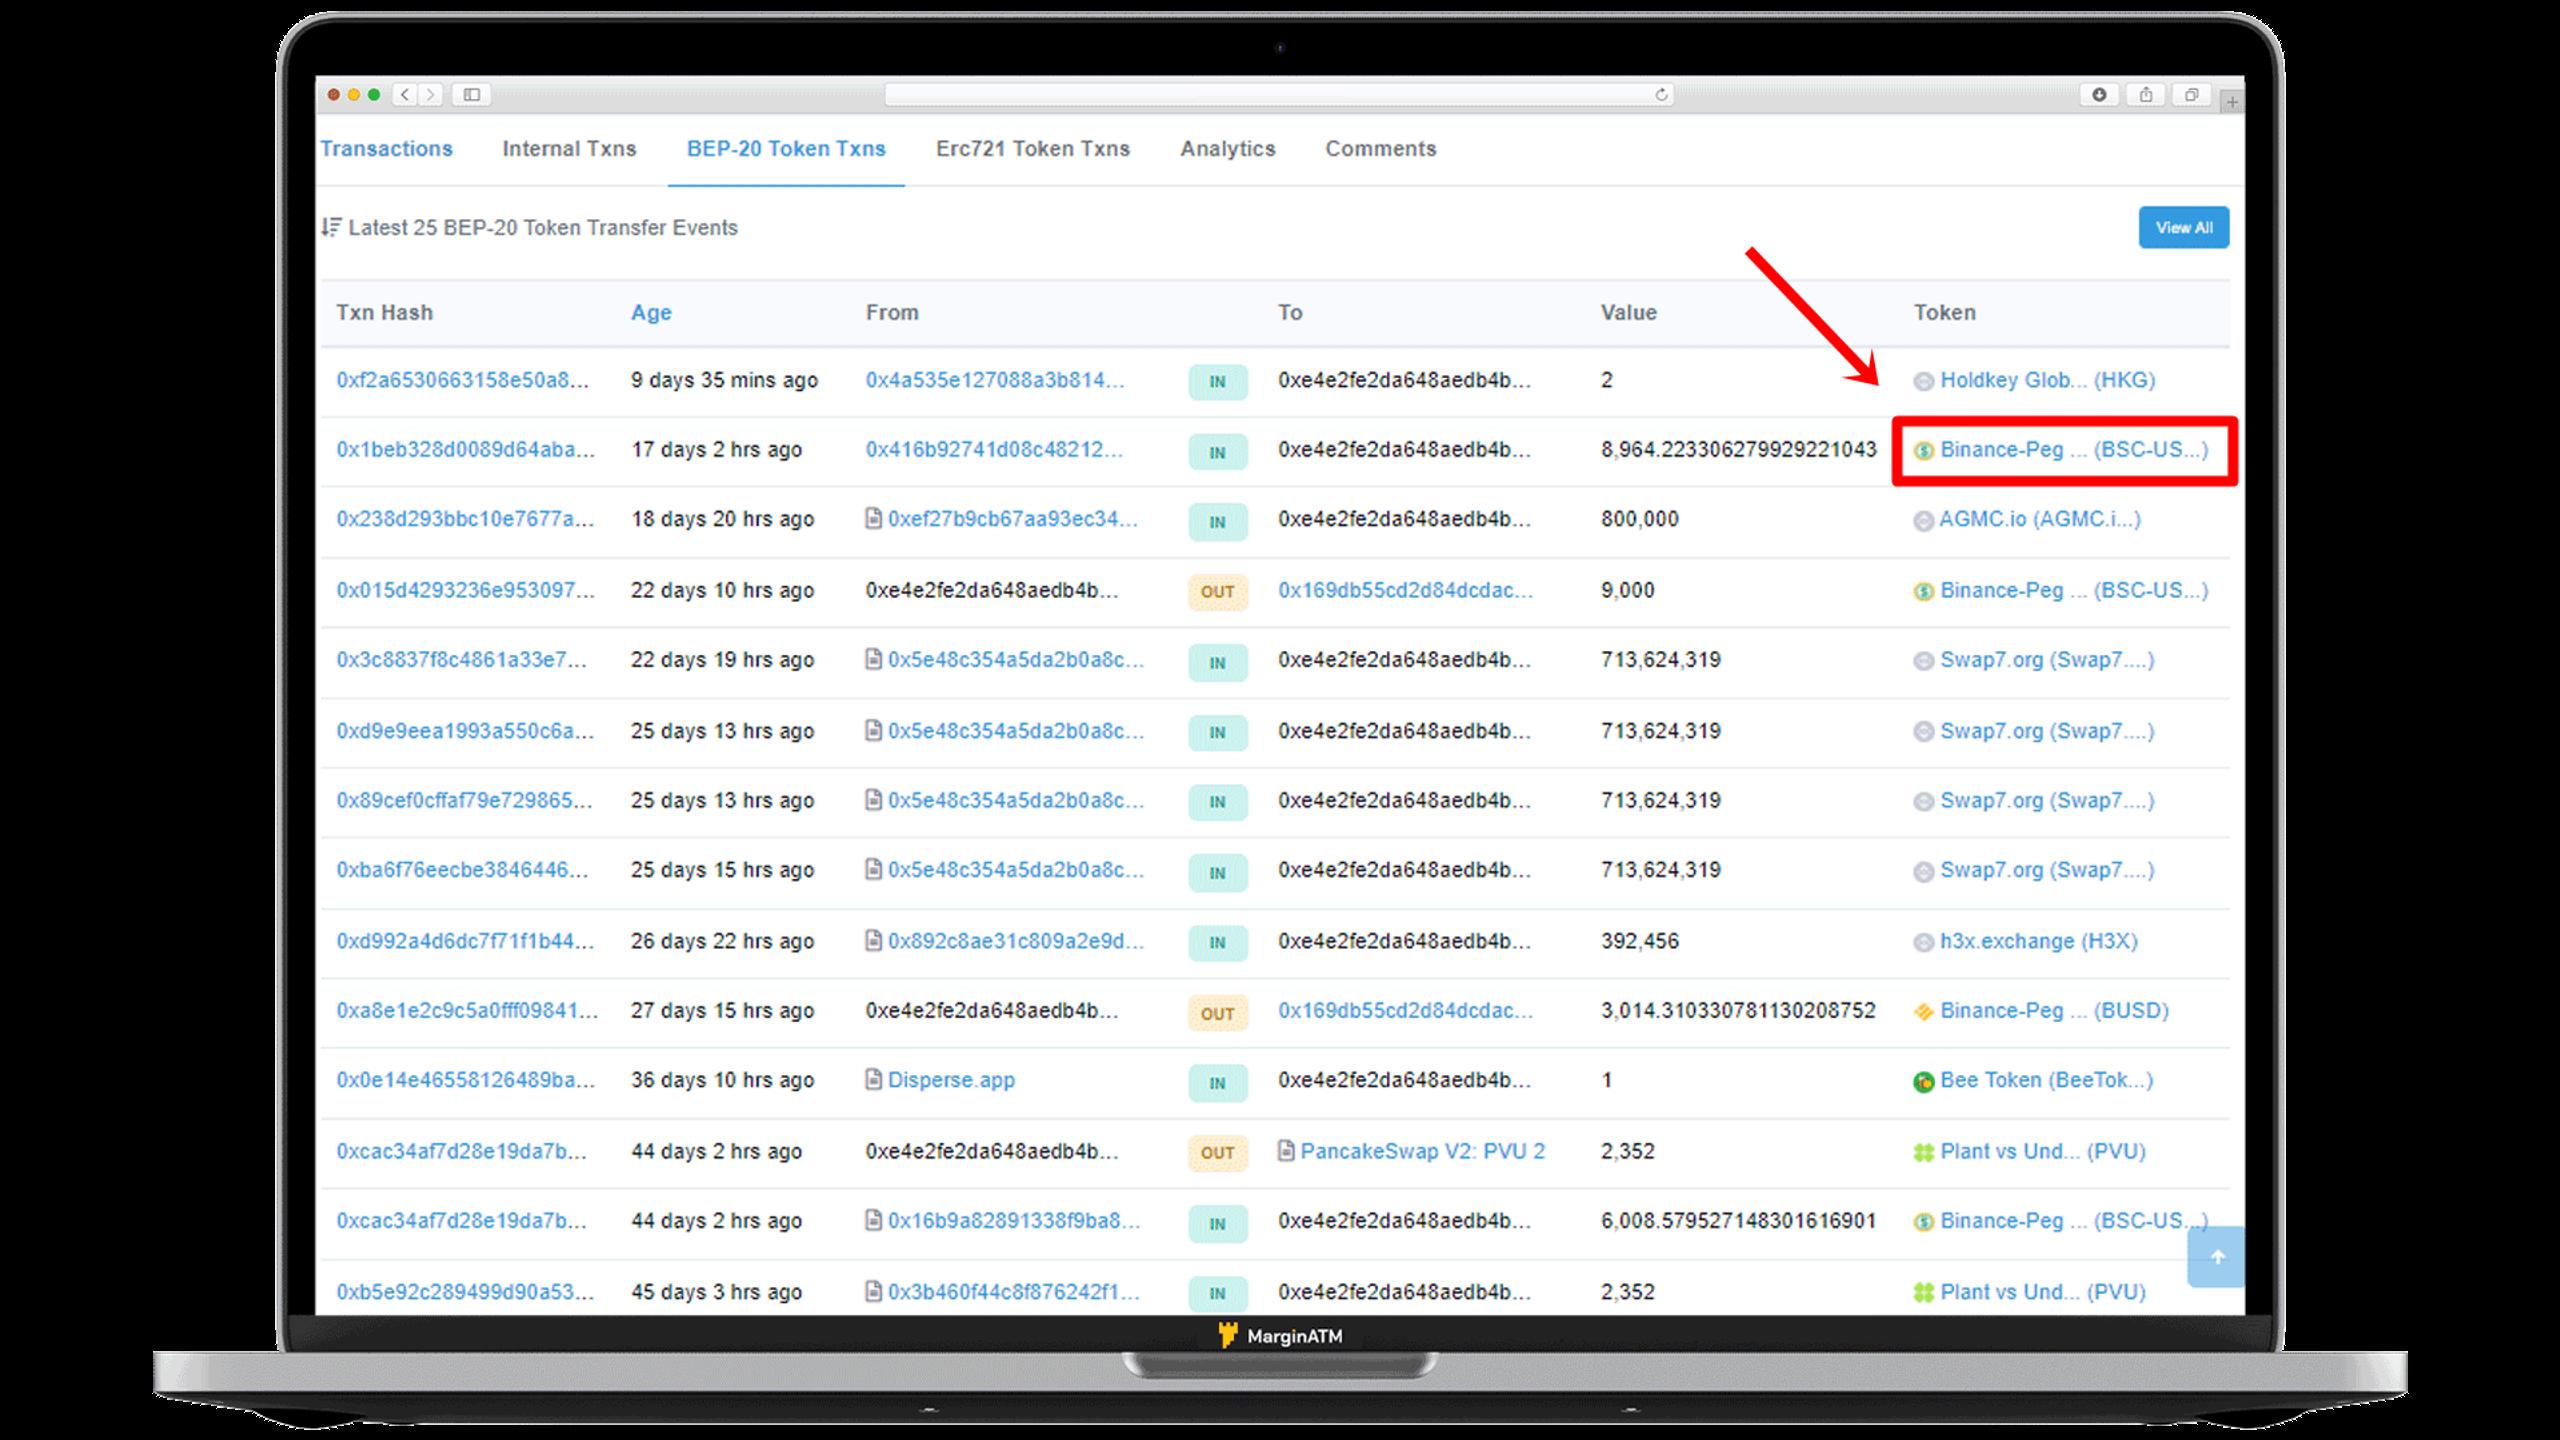Click the scroll-to-top arrow button

pos(2217,1257)
